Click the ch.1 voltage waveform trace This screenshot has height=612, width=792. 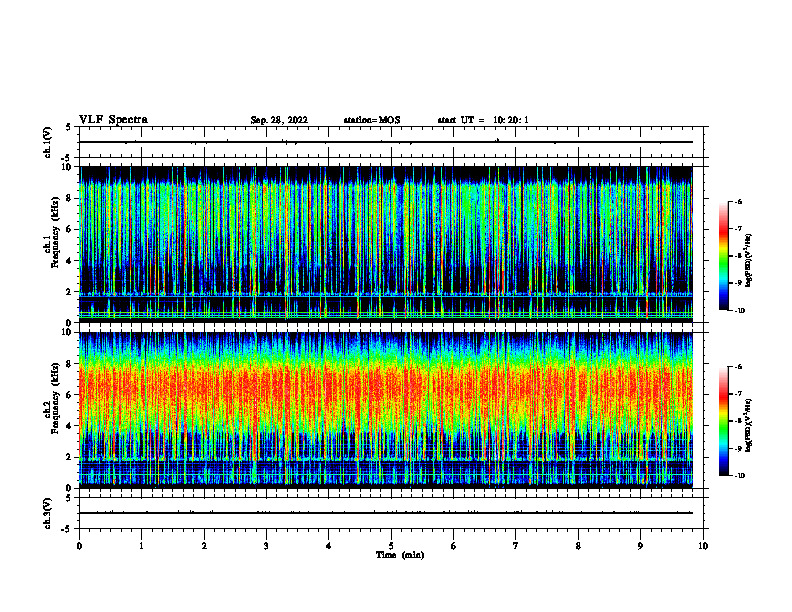pyautogui.click(x=386, y=142)
